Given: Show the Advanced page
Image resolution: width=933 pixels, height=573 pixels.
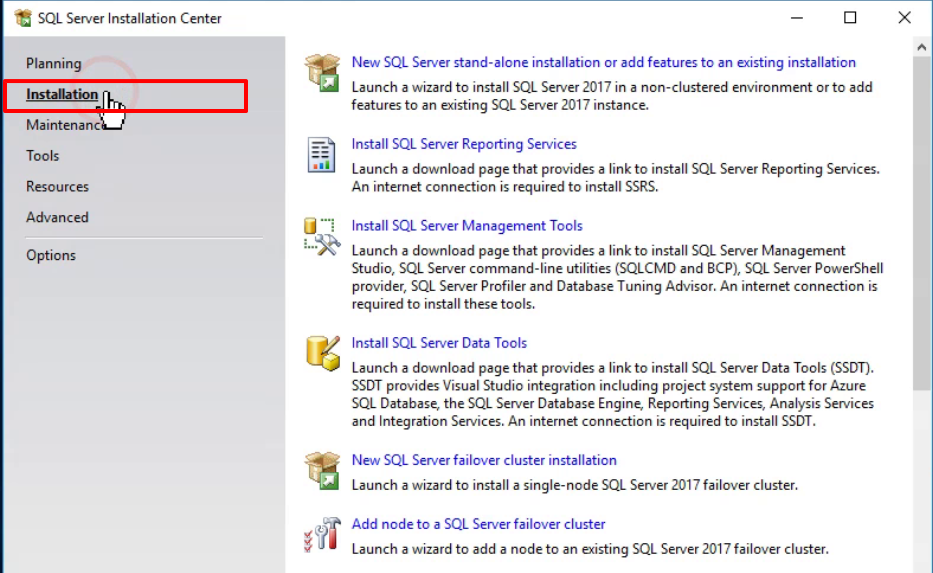Looking at the screenshot, I should click(x=57, y=217).
